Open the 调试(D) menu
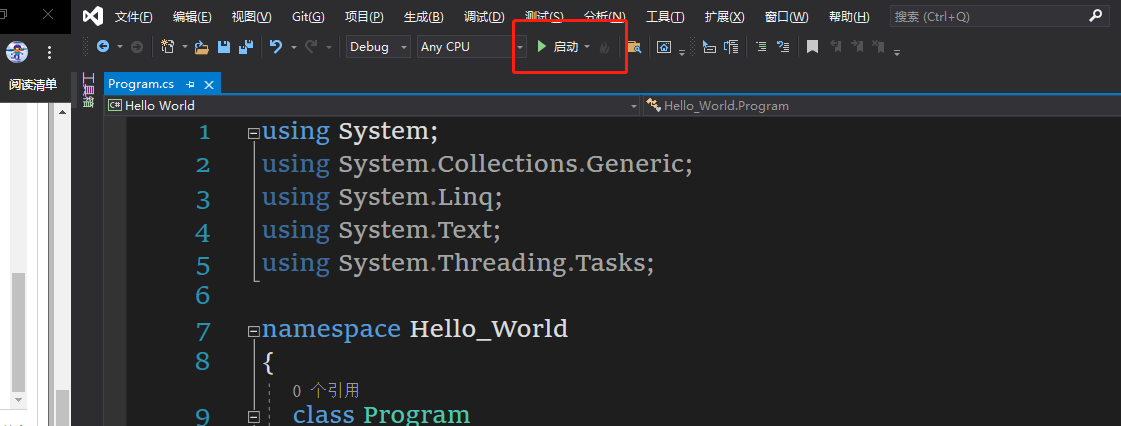This screenshot has width=1121, height=426. pyautogui.click(x=483, y=16)
